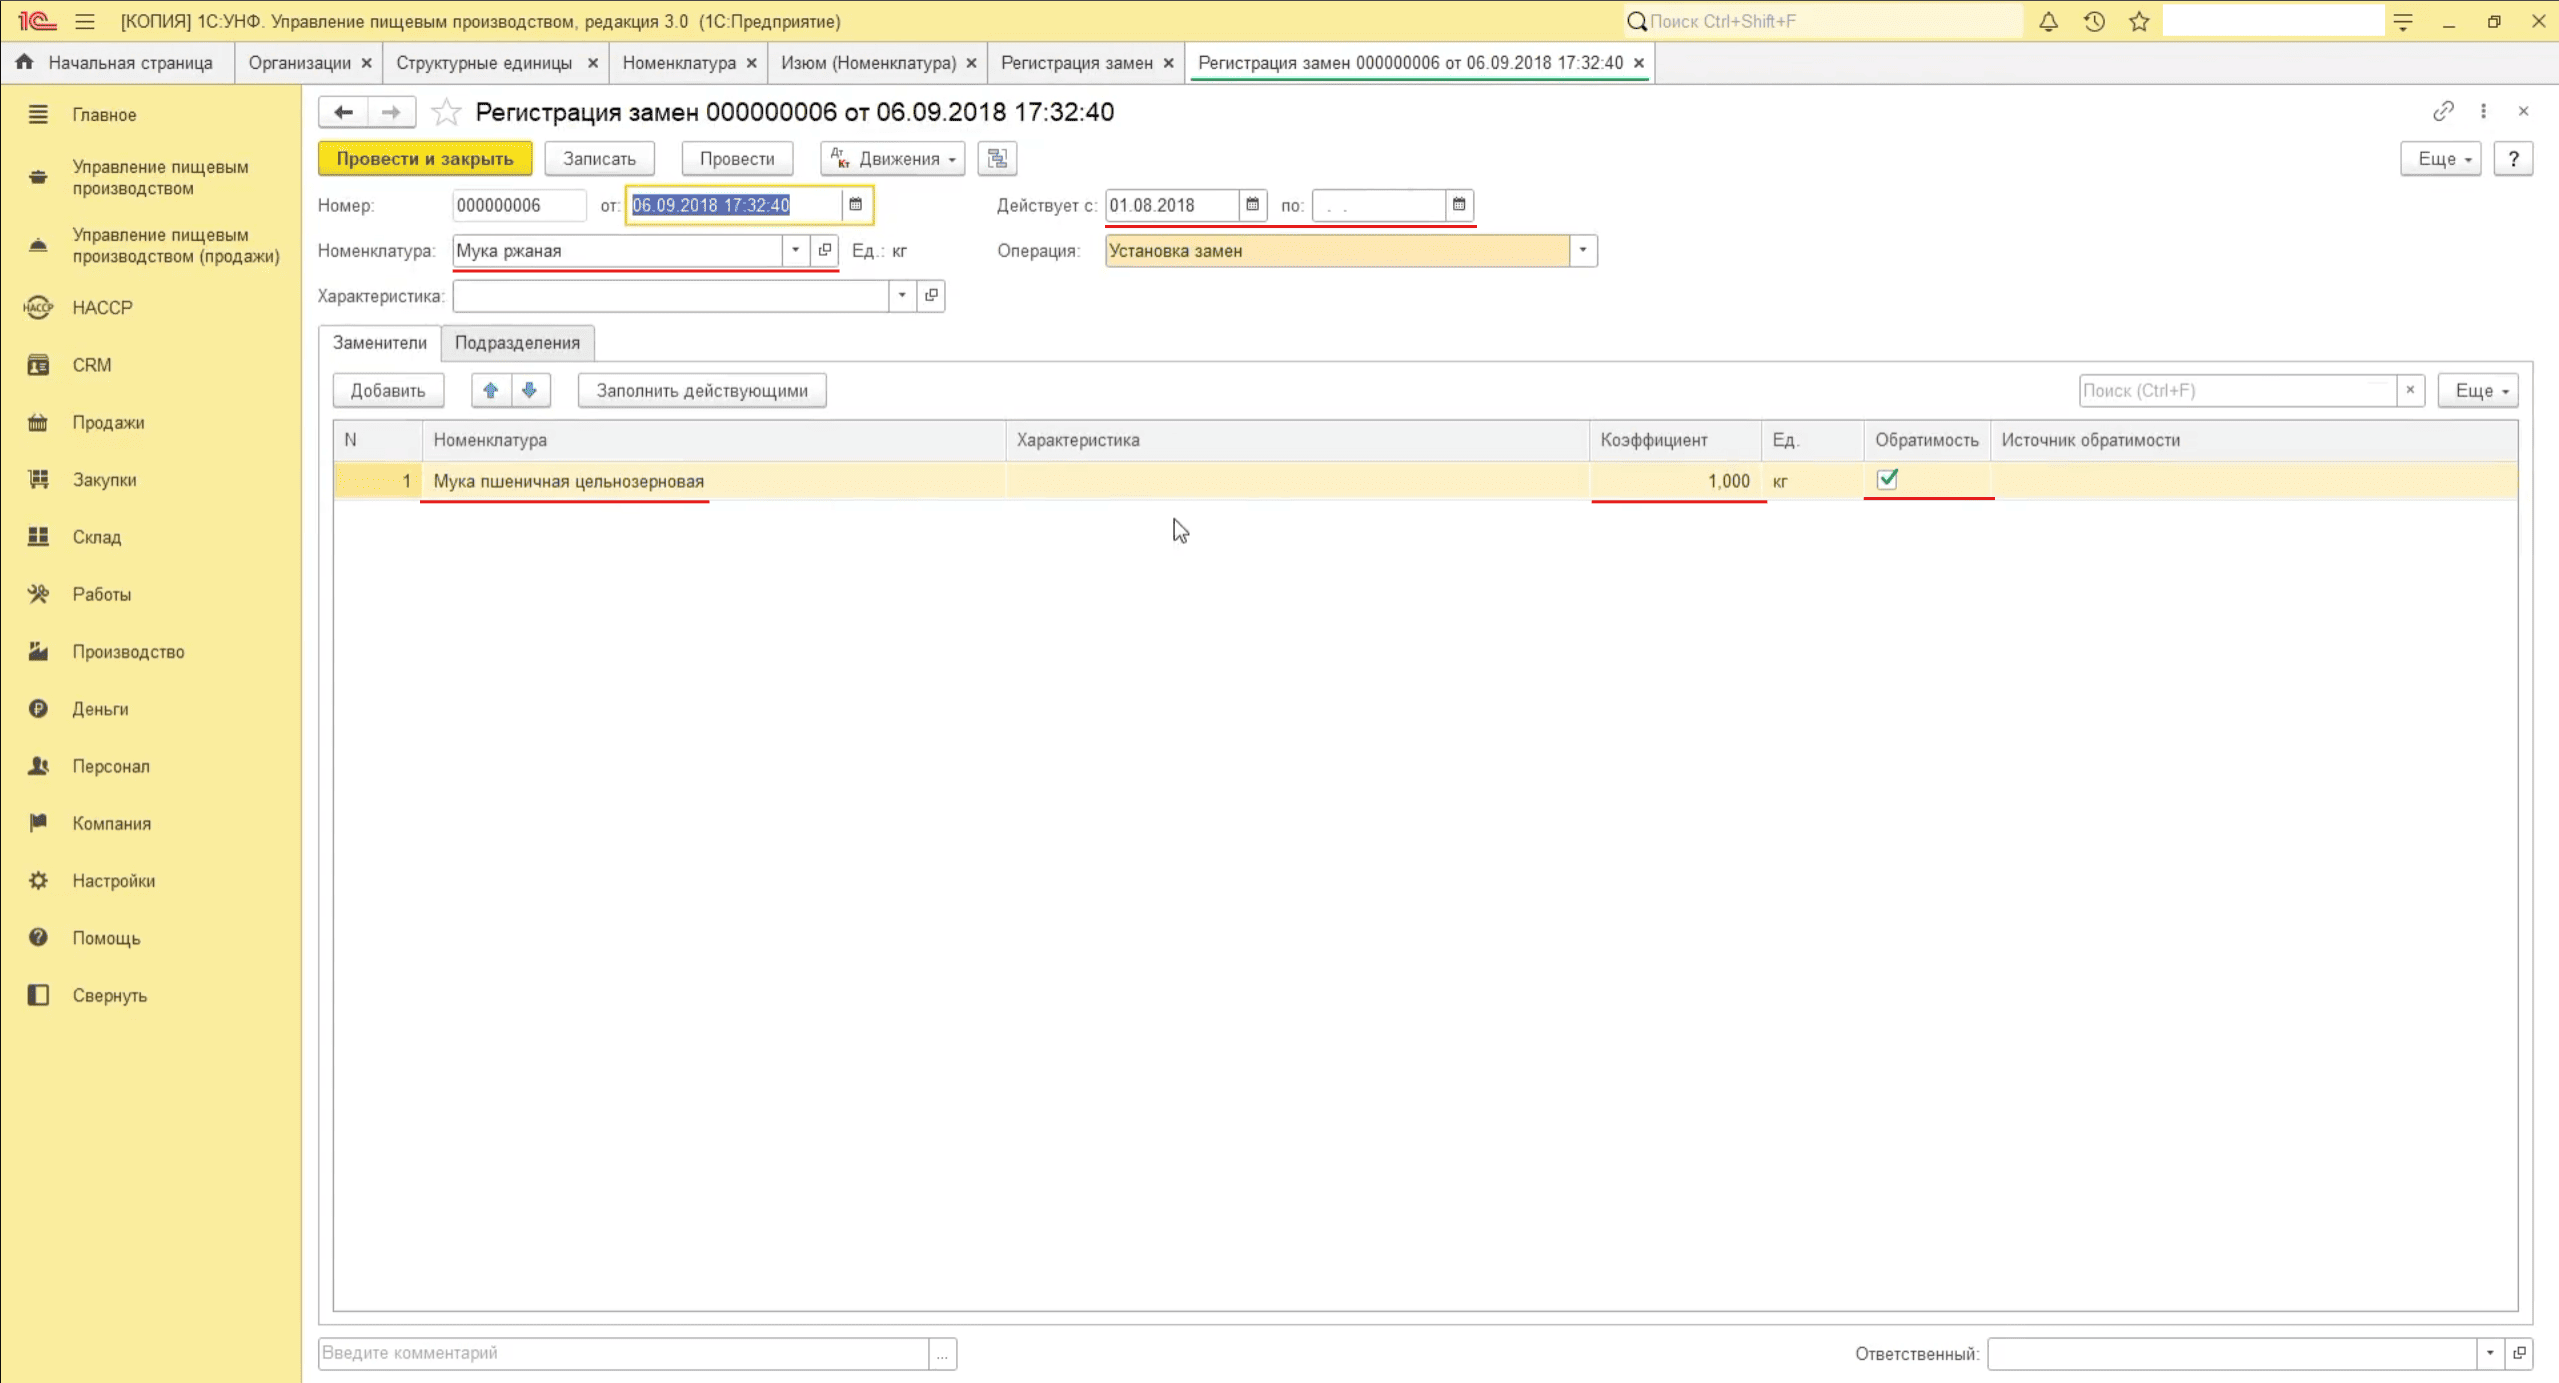The image size is (2559, 1383).
Task: Open Ответственный card icon
Action: (2519, 1353)
